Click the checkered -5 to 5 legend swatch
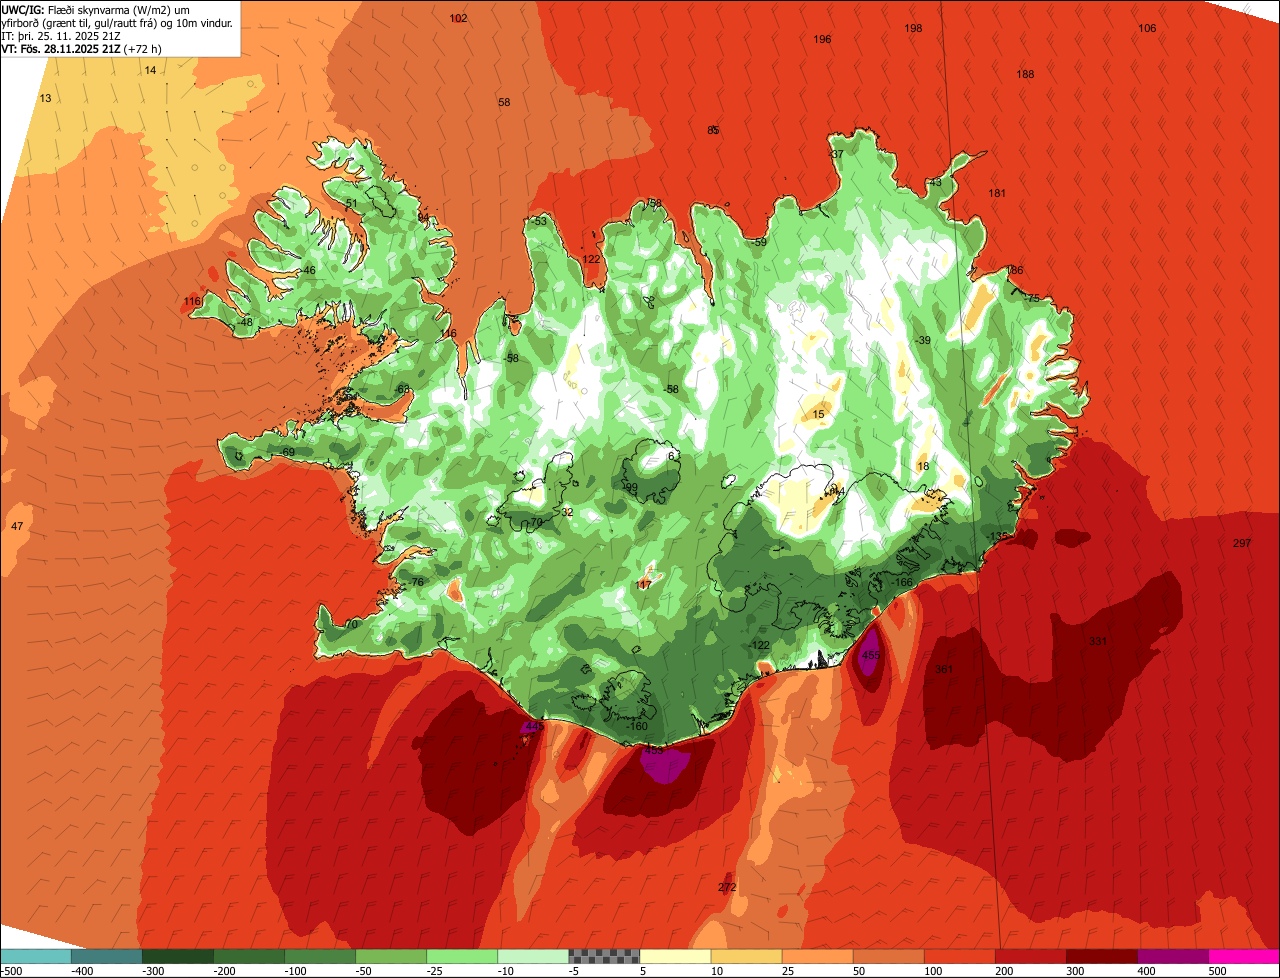This screenshot has width=1280, height=978. coord(604,955)
